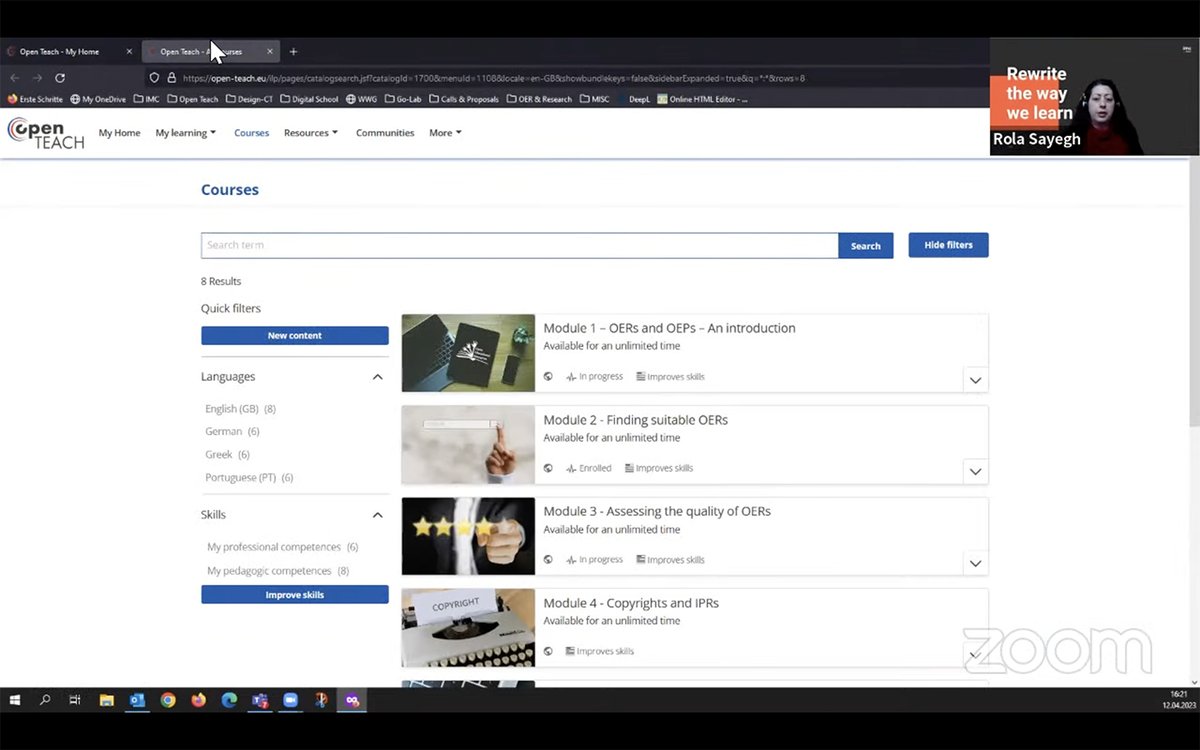Image resolution: width=1200 pixels, height=750 pixels.
Task: Expand Module 2 details chevron
Action: [975, 471]
